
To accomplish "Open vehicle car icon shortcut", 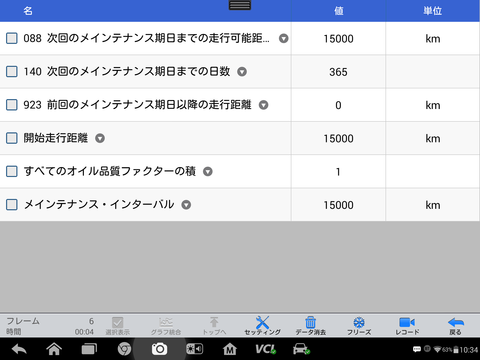I will [x=301, y=349].
